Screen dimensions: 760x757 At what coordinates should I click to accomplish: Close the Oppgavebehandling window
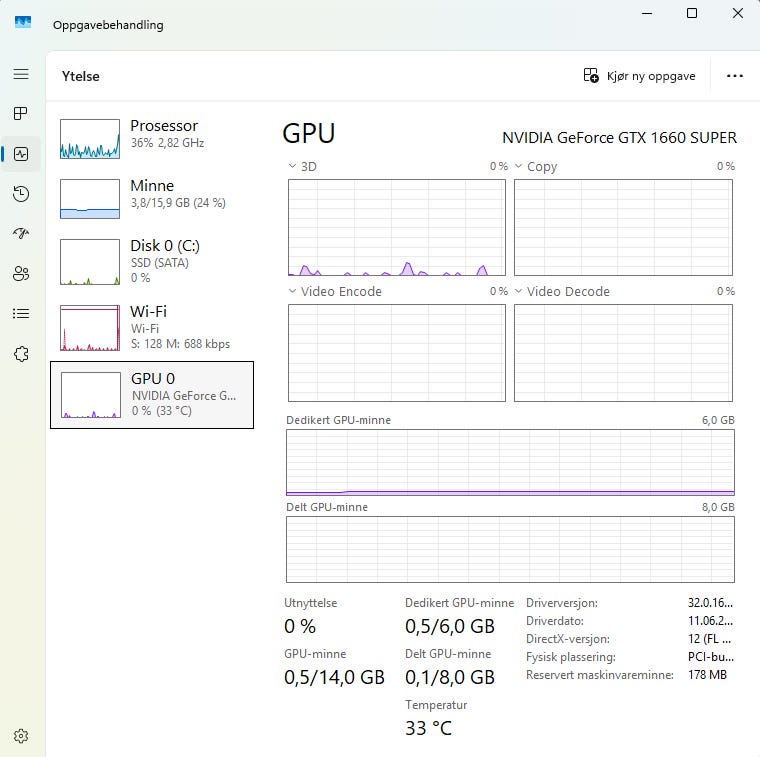[x=738, y=13]
